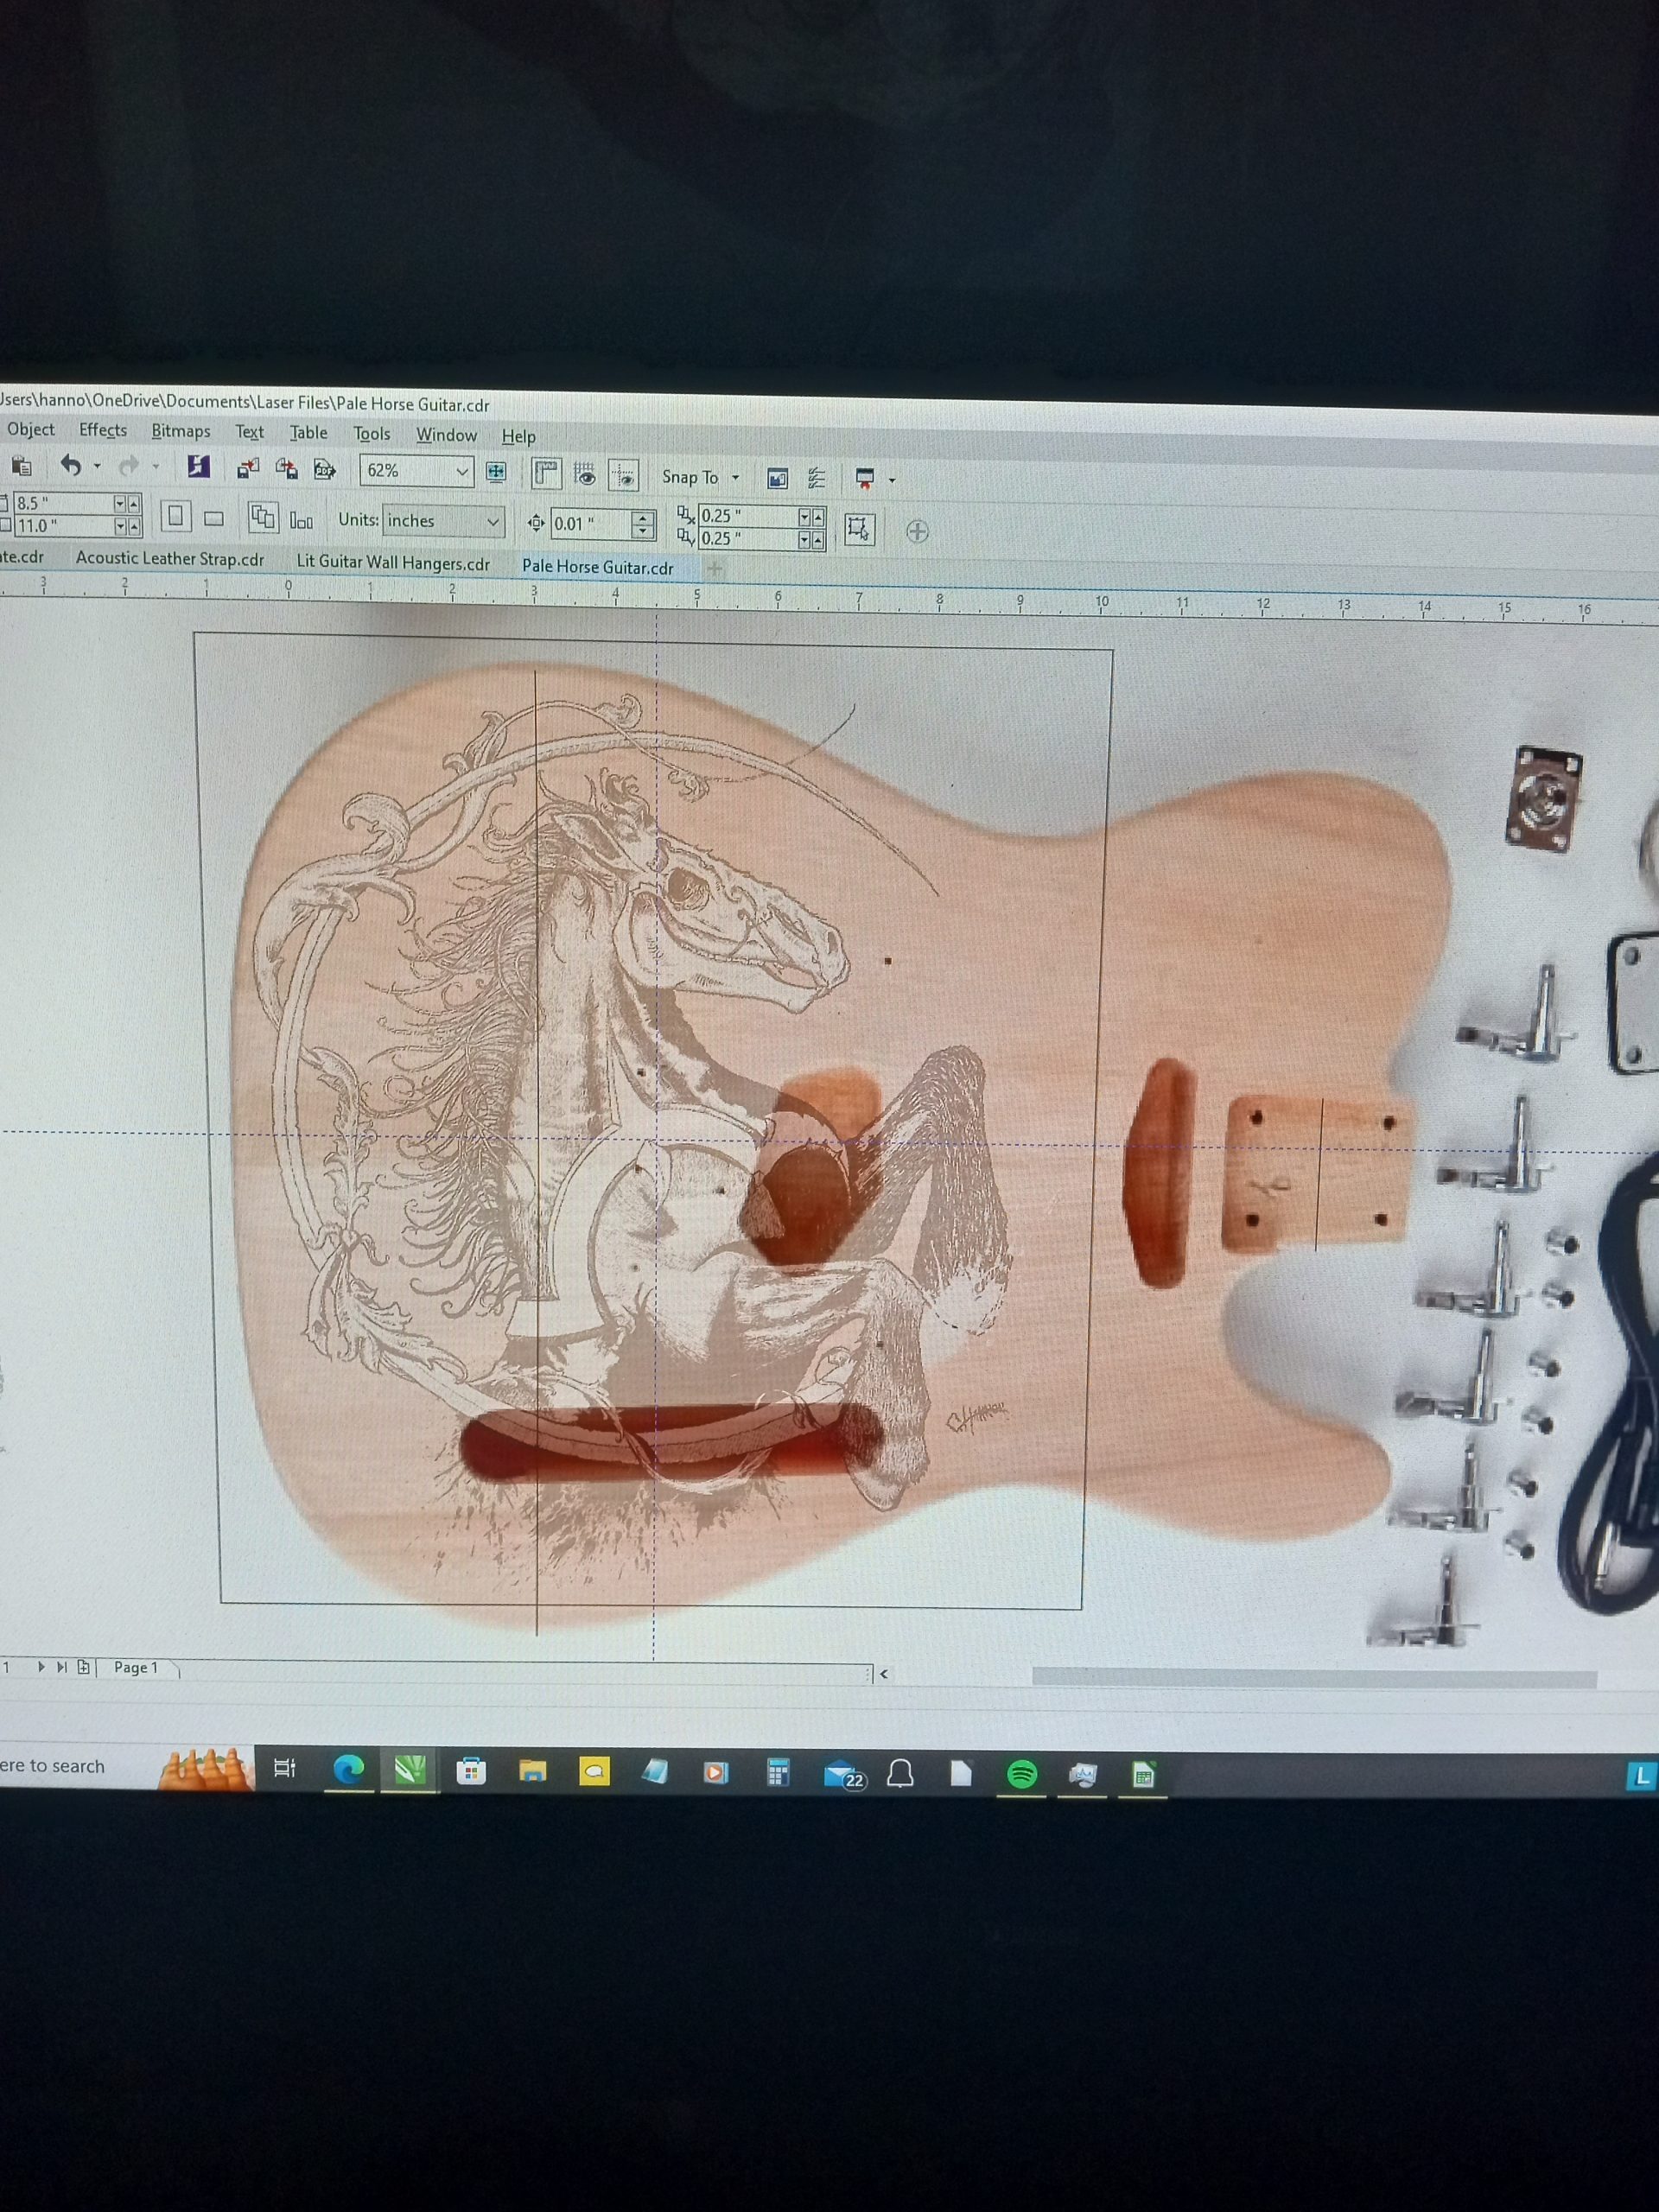Open the Tools menu
Image resolution: width=1659 pixels, height=2212 pixels.
[372, 434]
